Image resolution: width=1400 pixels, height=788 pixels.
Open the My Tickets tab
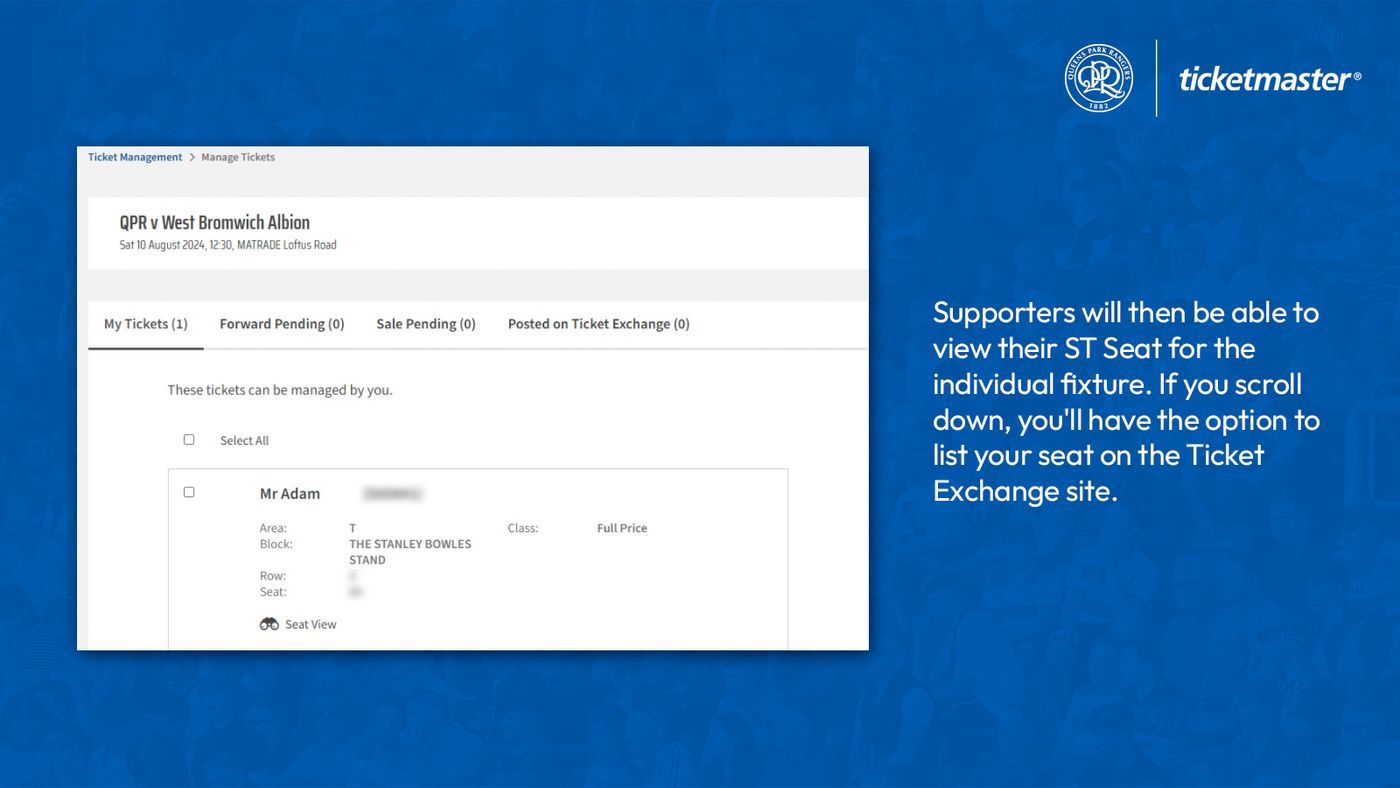(145, 323)
